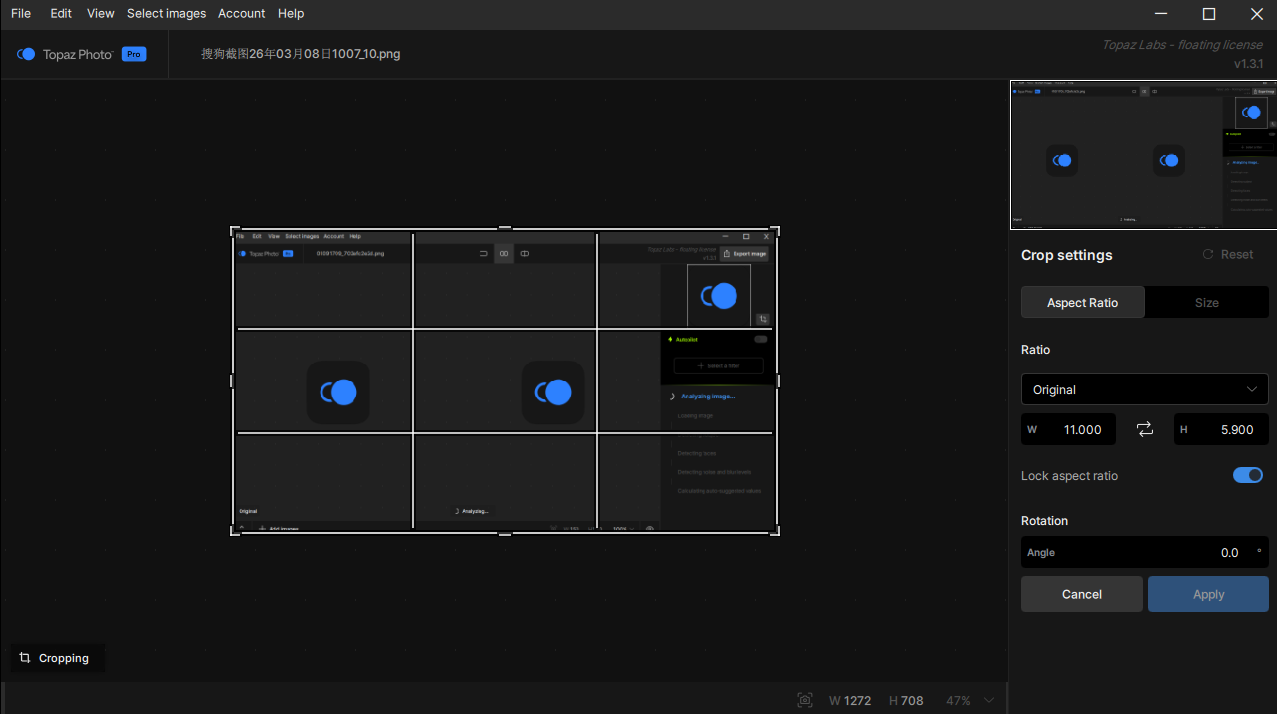Open the Original ratio dropdown
This screenshot has width=1277, height=714.
(x=1144, y=389)
